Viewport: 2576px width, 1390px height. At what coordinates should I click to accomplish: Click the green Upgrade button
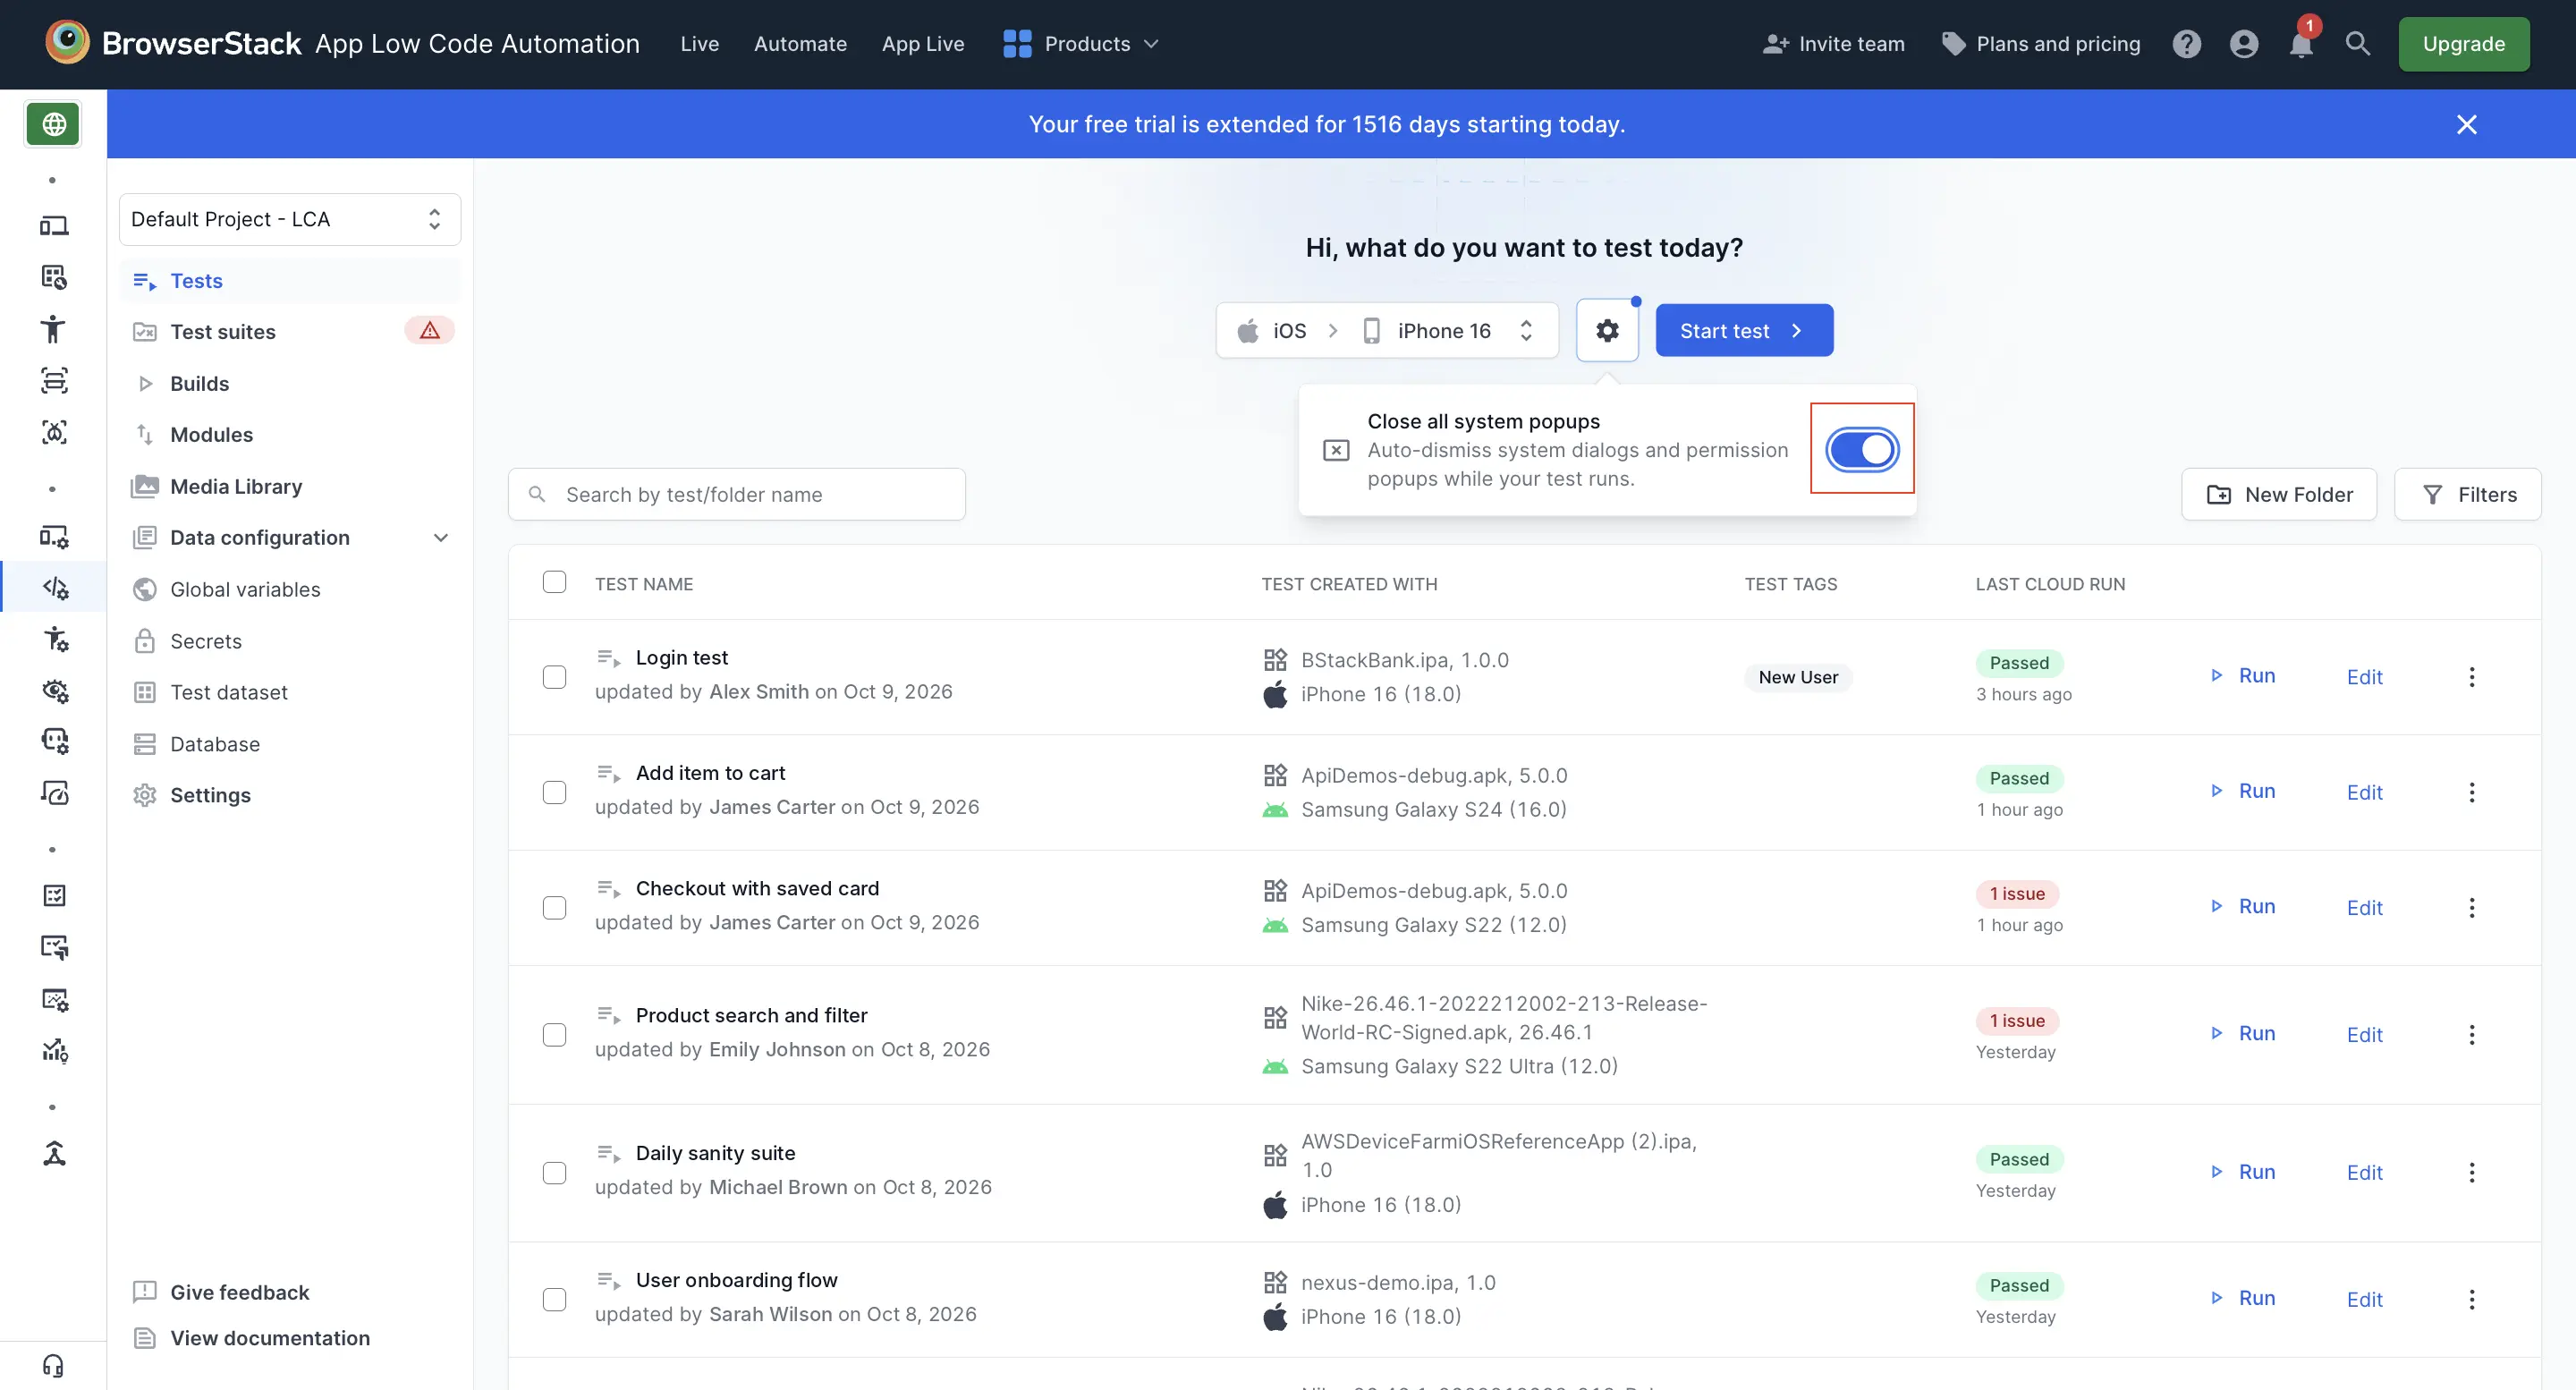[2463, 44]
